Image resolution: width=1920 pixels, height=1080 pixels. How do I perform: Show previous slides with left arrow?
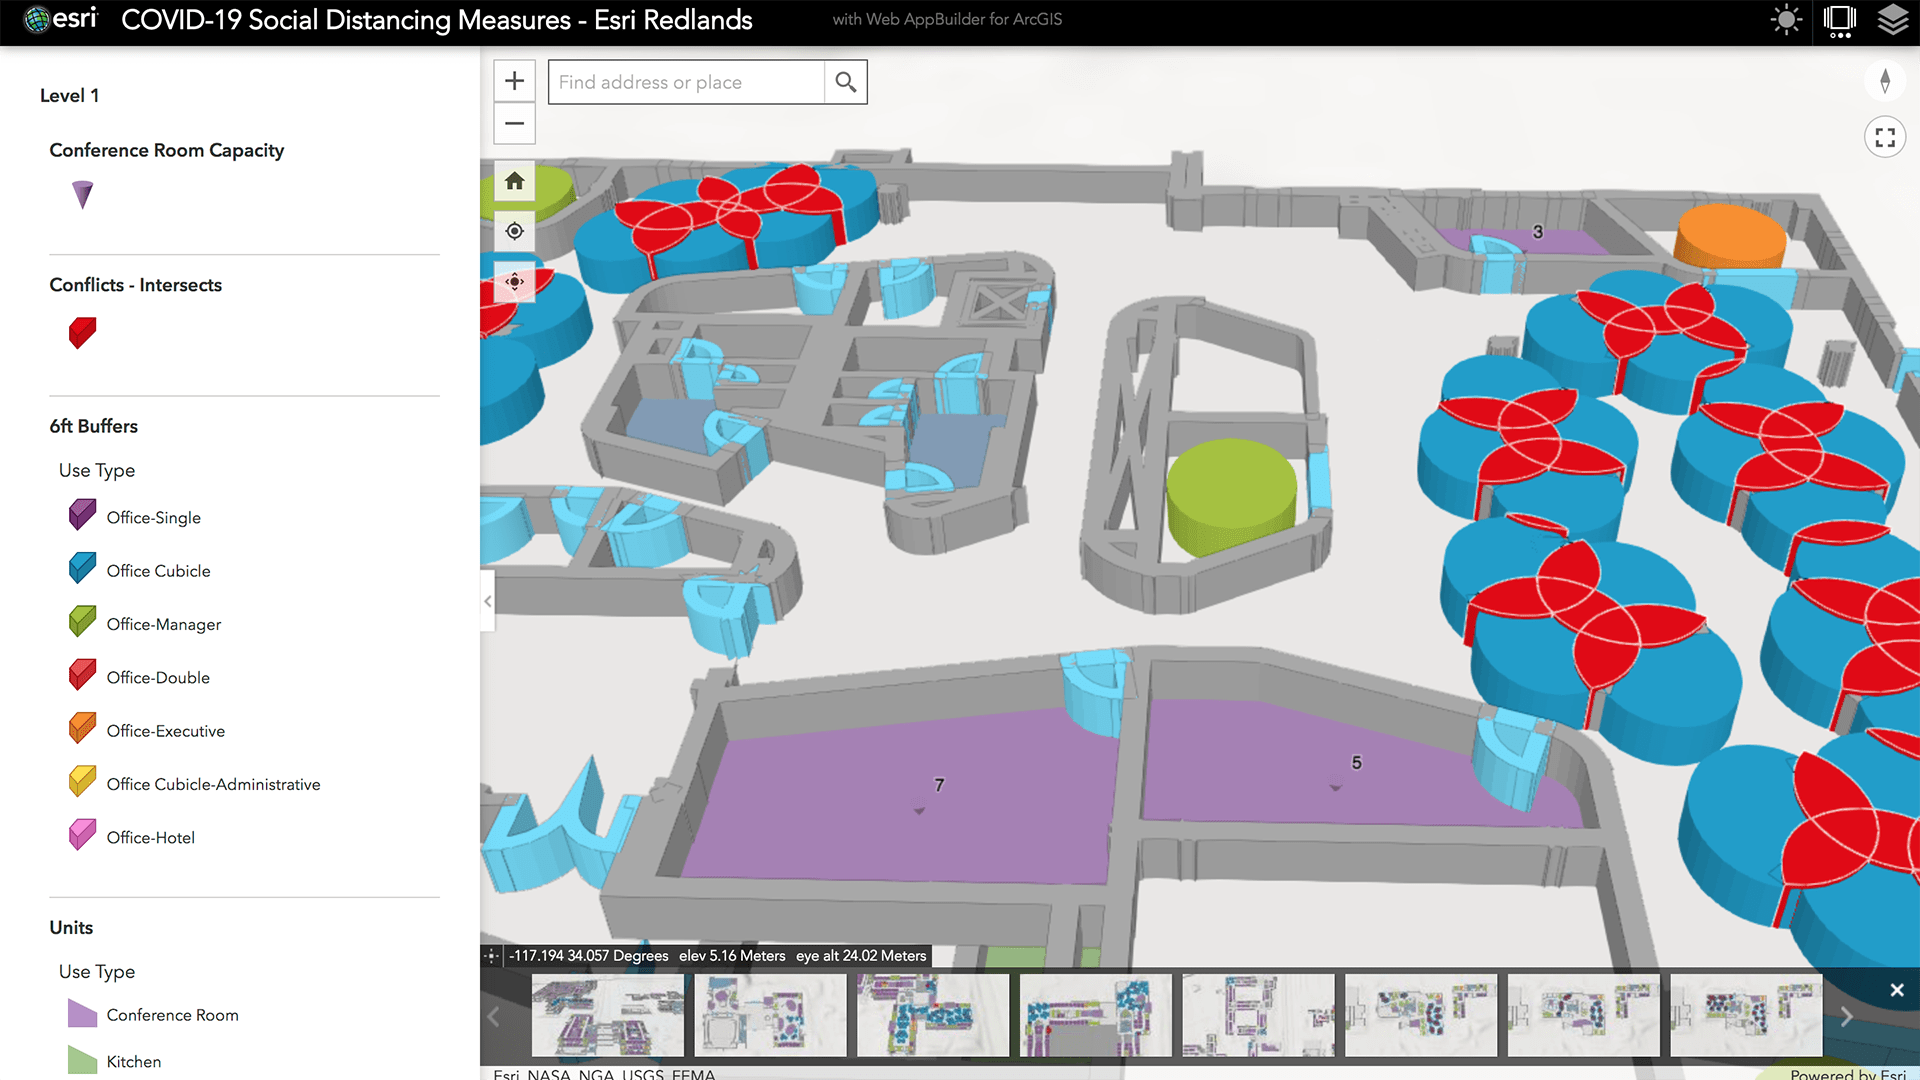tap(494, 1016)
